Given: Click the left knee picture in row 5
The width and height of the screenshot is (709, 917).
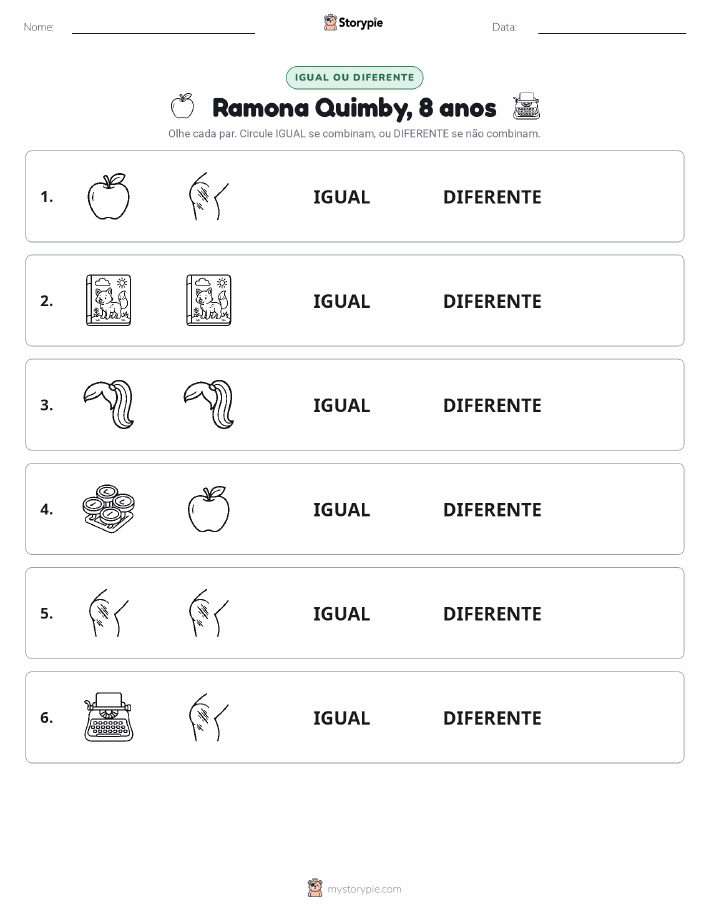Looking at the screenshot, I should [x=108, y=613].
